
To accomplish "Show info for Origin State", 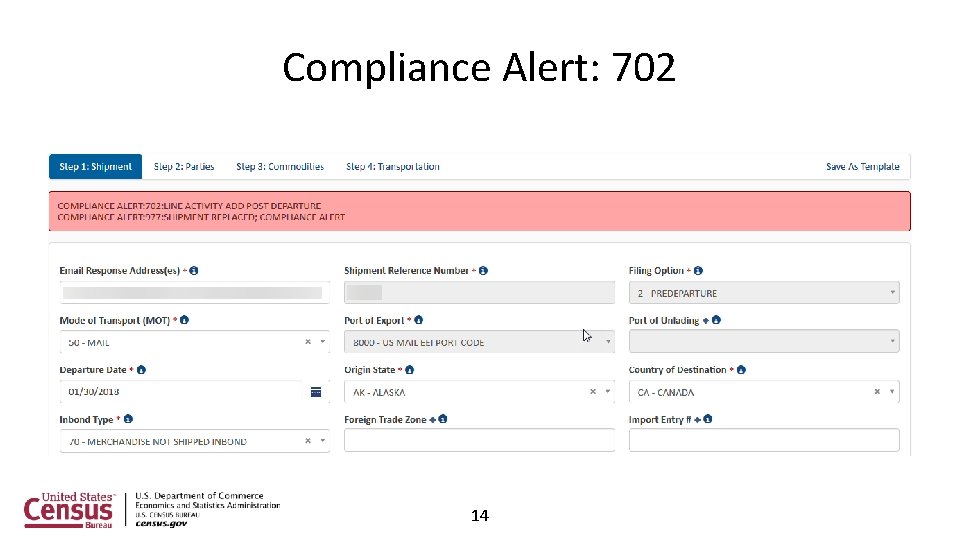I will (x=410, y=370).
